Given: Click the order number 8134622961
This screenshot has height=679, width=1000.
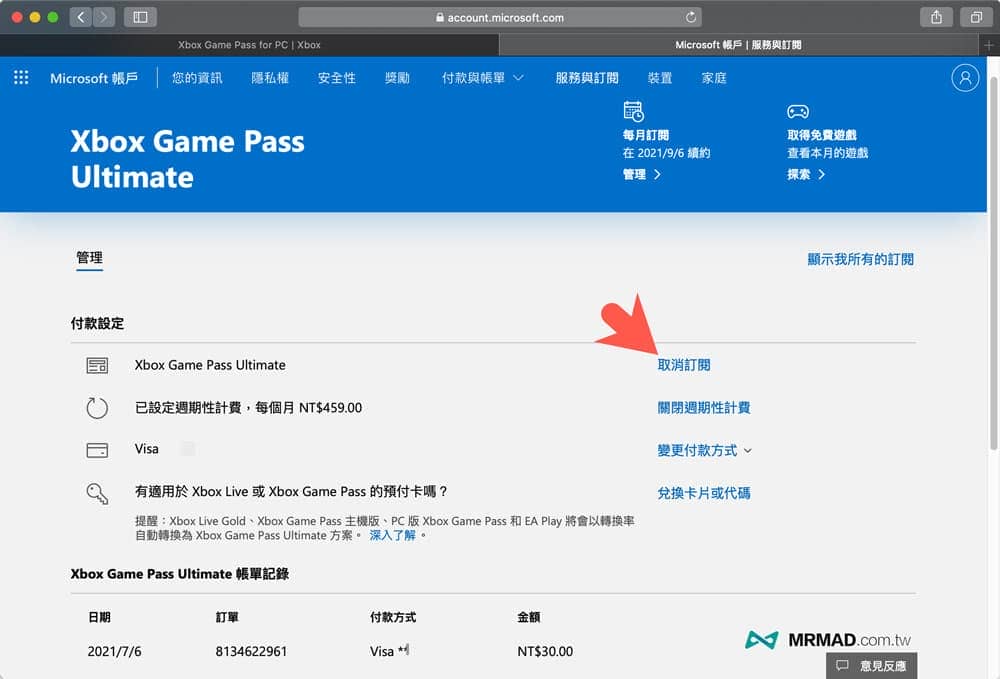Looking at the screenshot, I should coord(251,652).
